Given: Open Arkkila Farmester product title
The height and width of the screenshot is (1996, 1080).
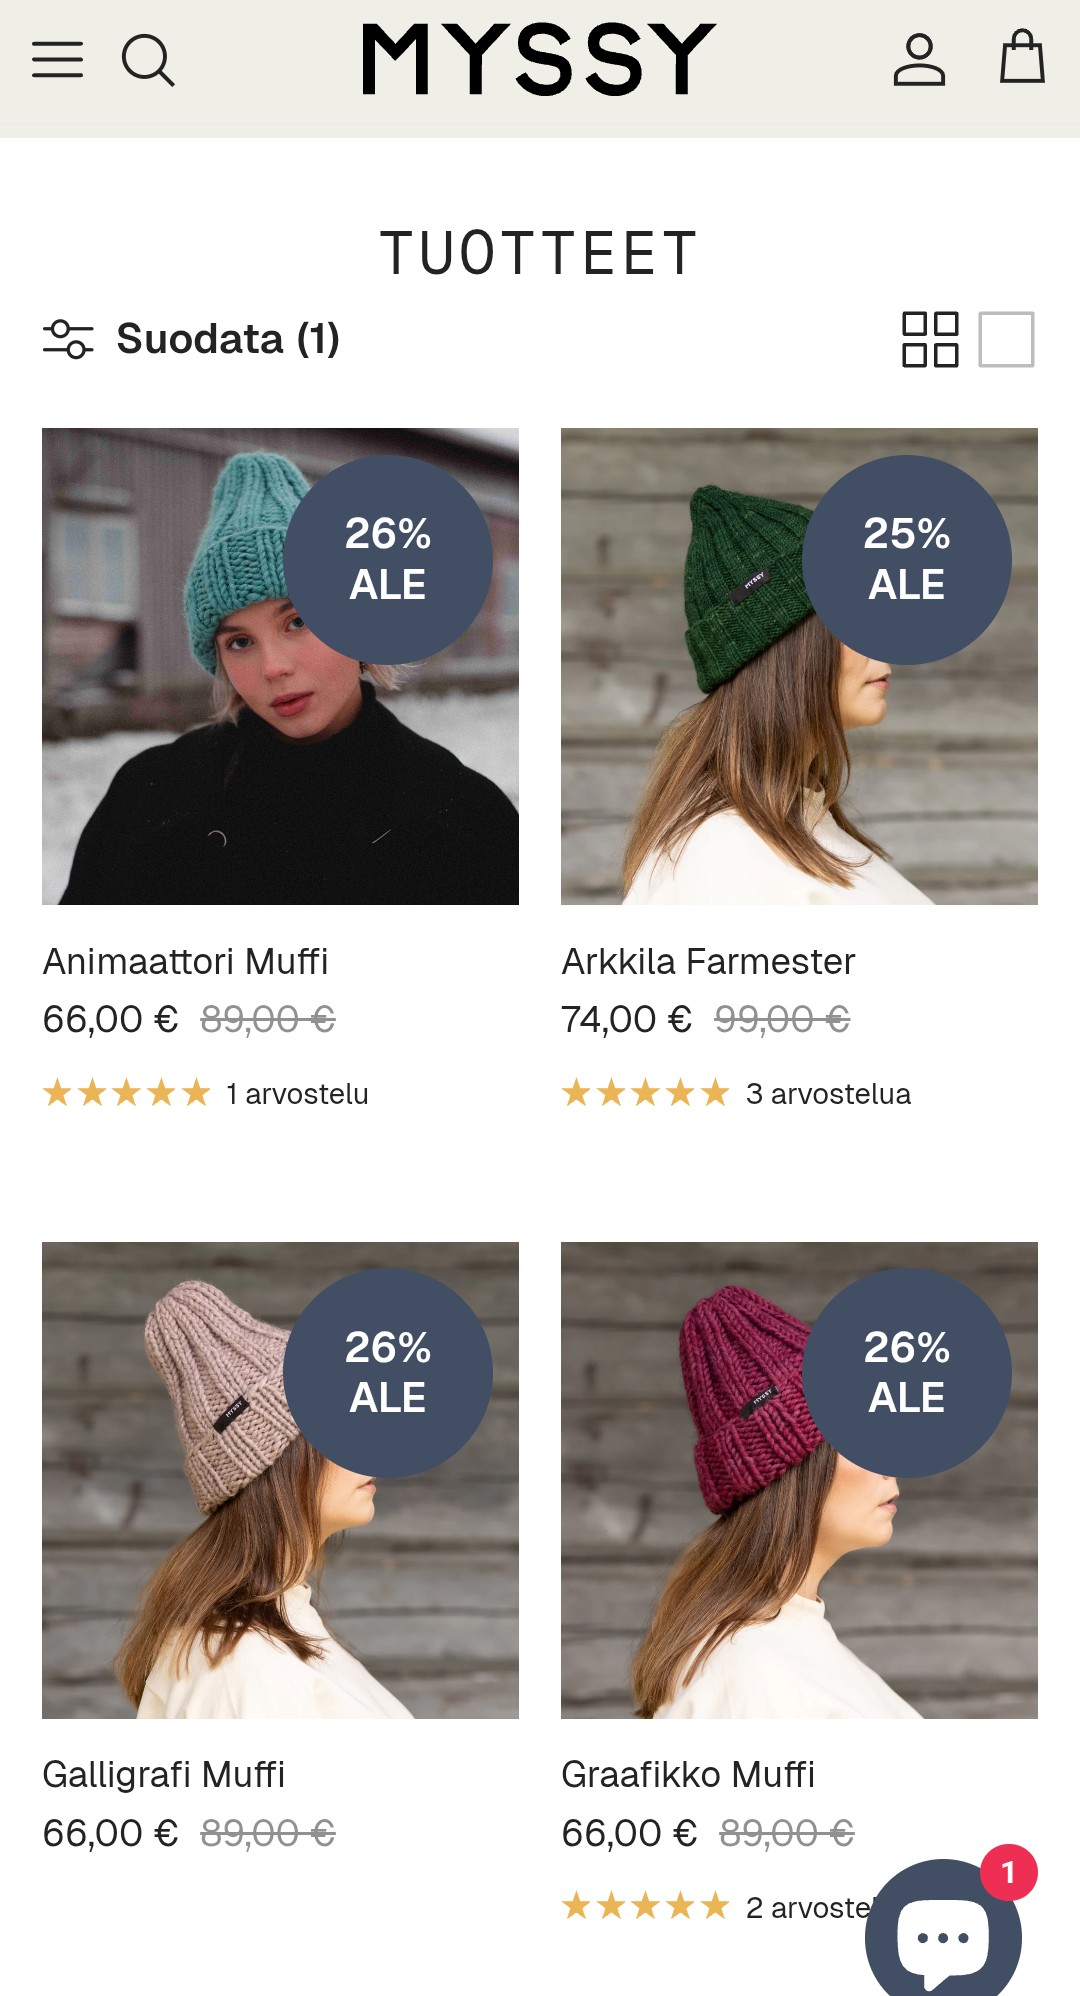Looking at the screenshot, I should click(708, 962).
